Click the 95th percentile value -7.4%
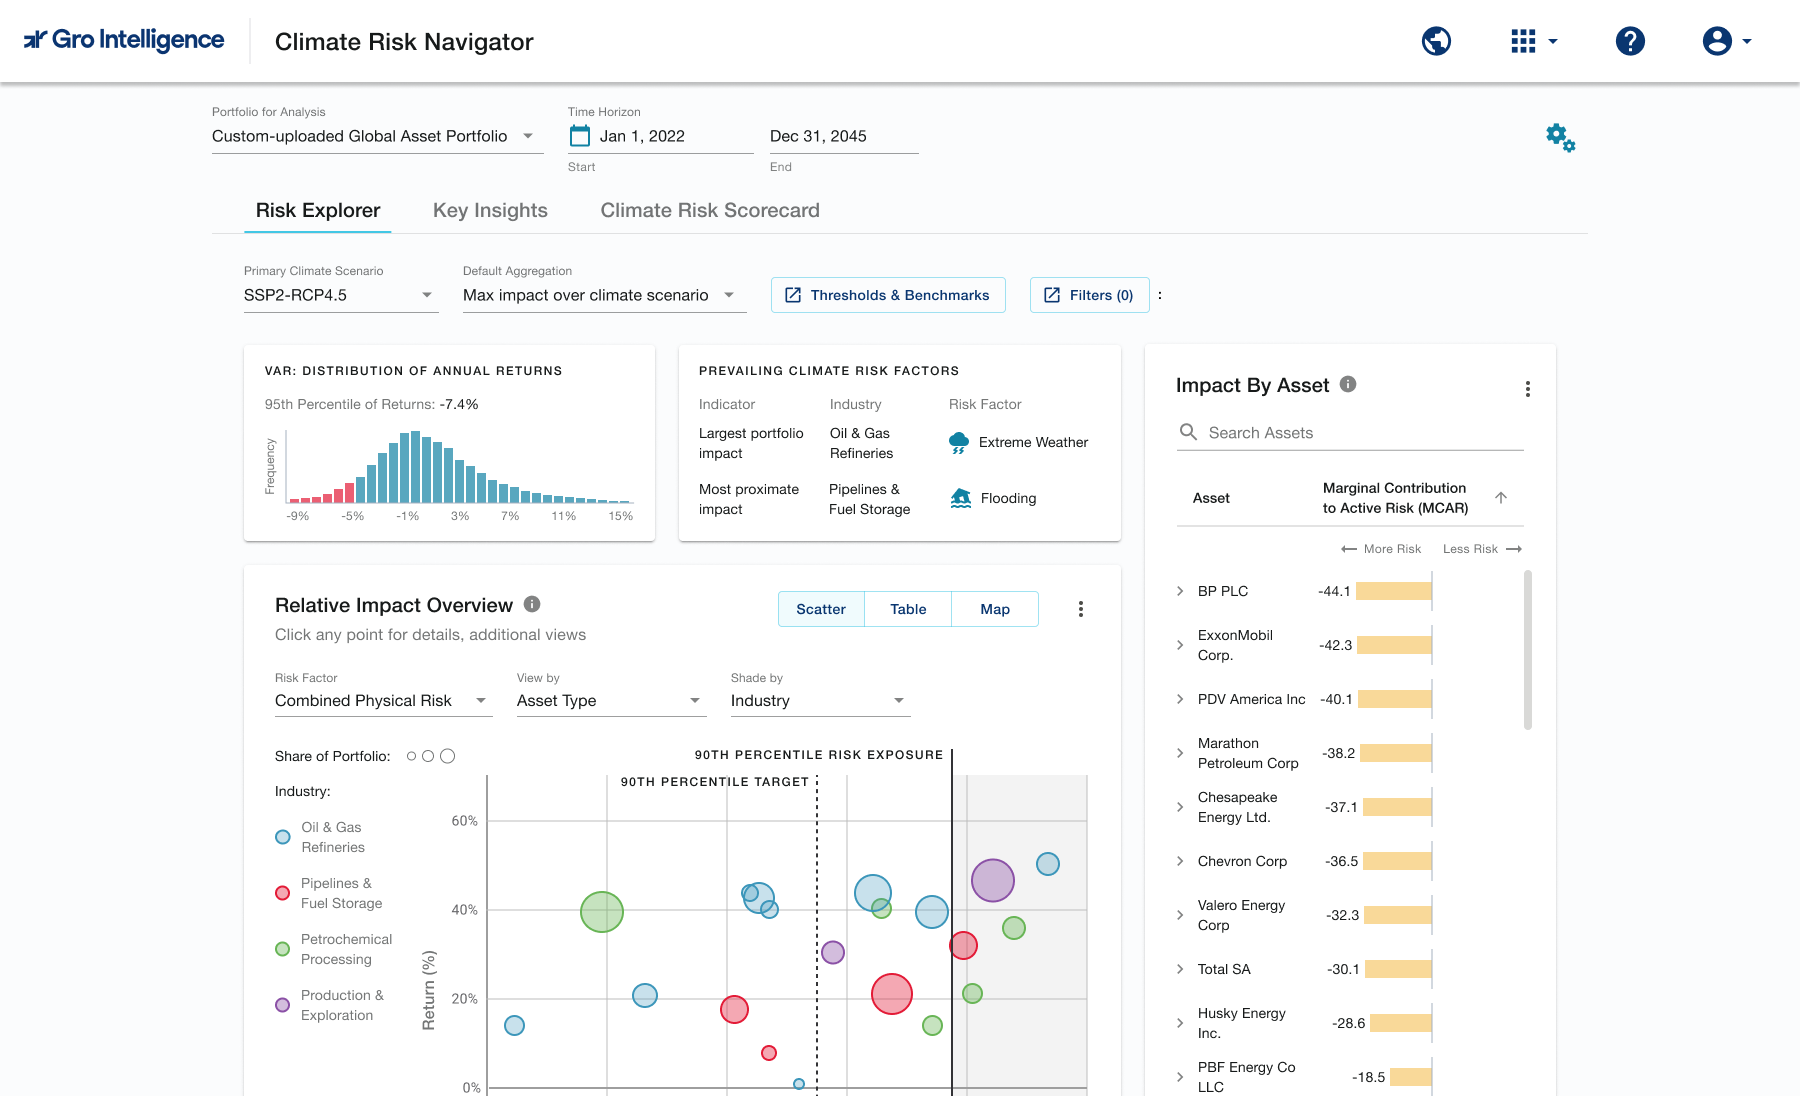The height and width of the screenshot is (1096, 1800). pos(459,404)
